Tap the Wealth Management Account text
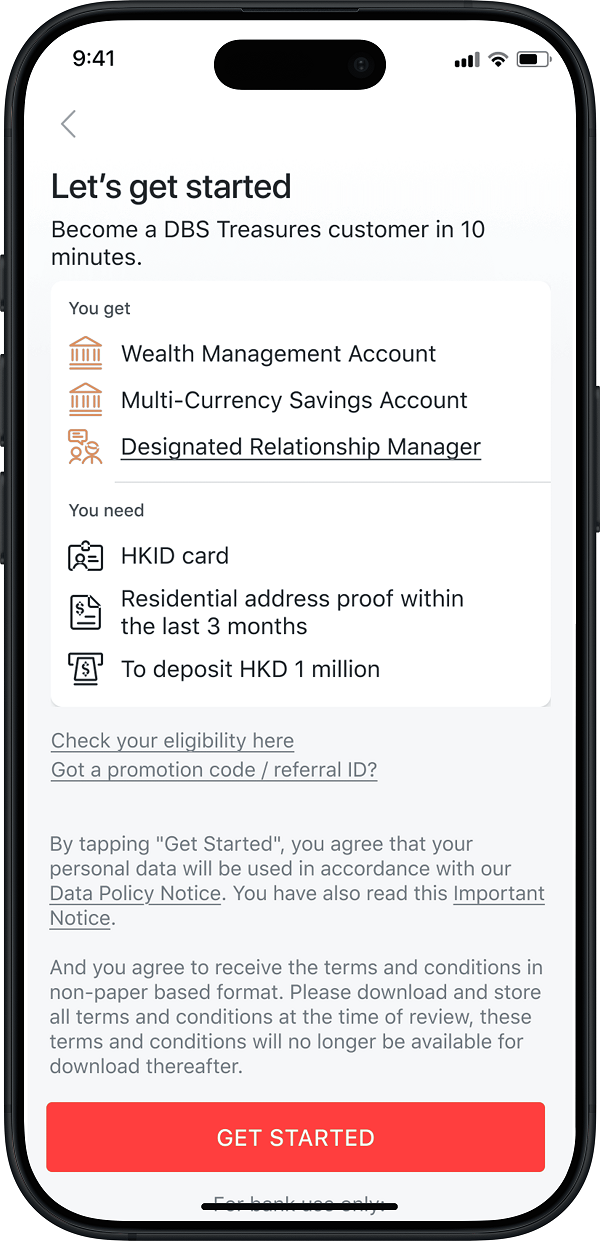Viewport: 600px width, 1241px height. pos(278,354)
